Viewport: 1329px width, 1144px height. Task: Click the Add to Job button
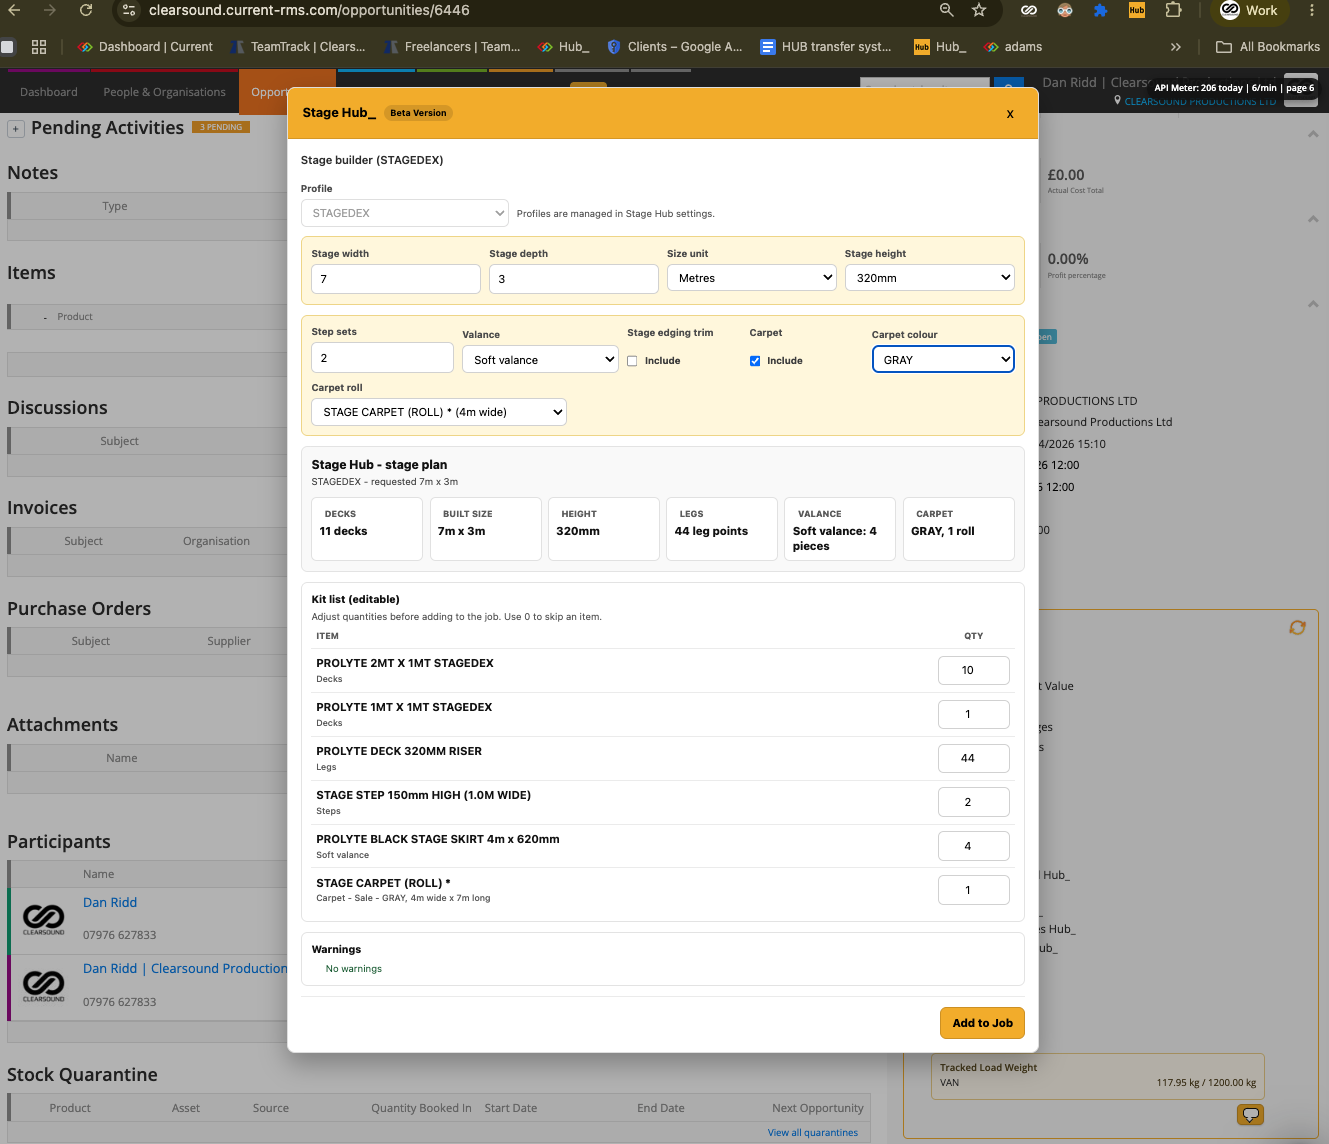pos(982,1023)
